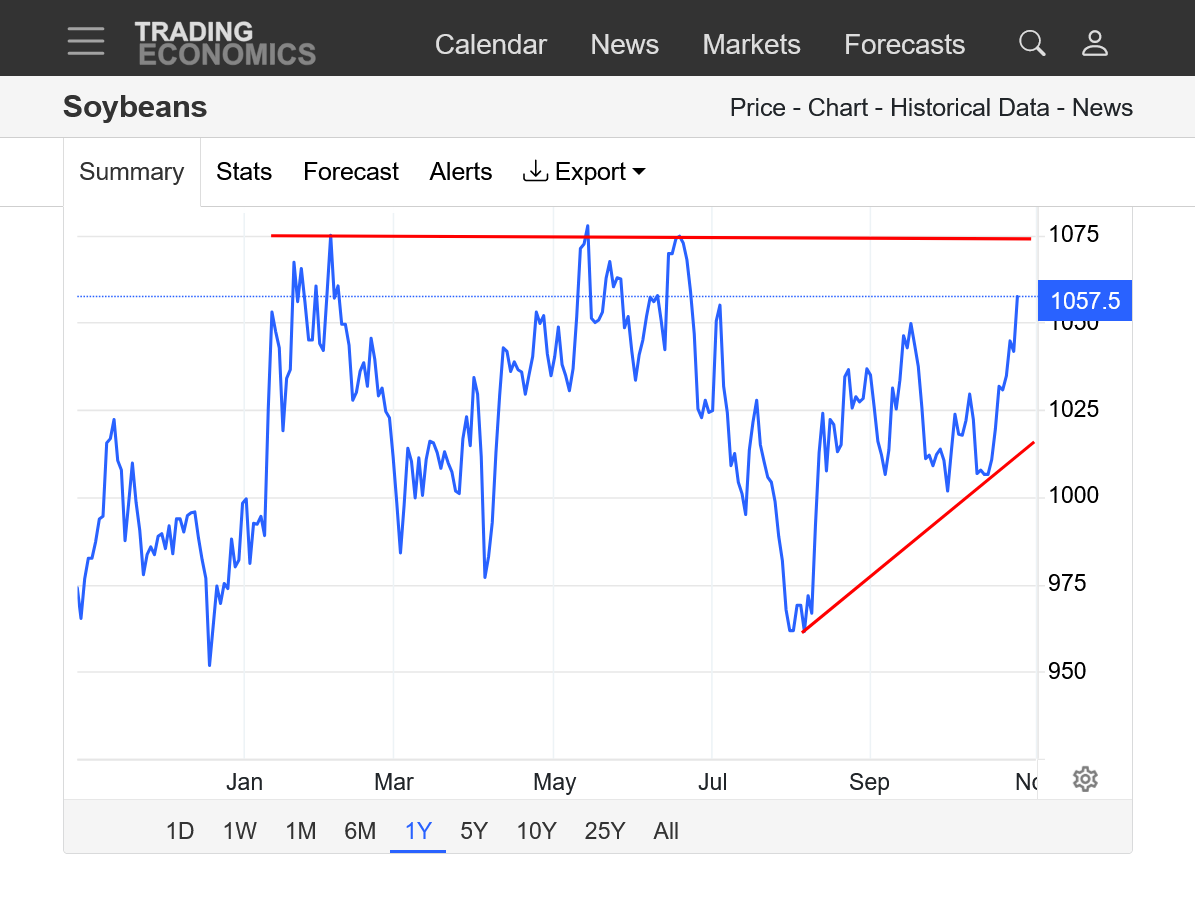Open the Alerts tab
The height and width of the screenshot is (901, 1195).
(461, 172)
